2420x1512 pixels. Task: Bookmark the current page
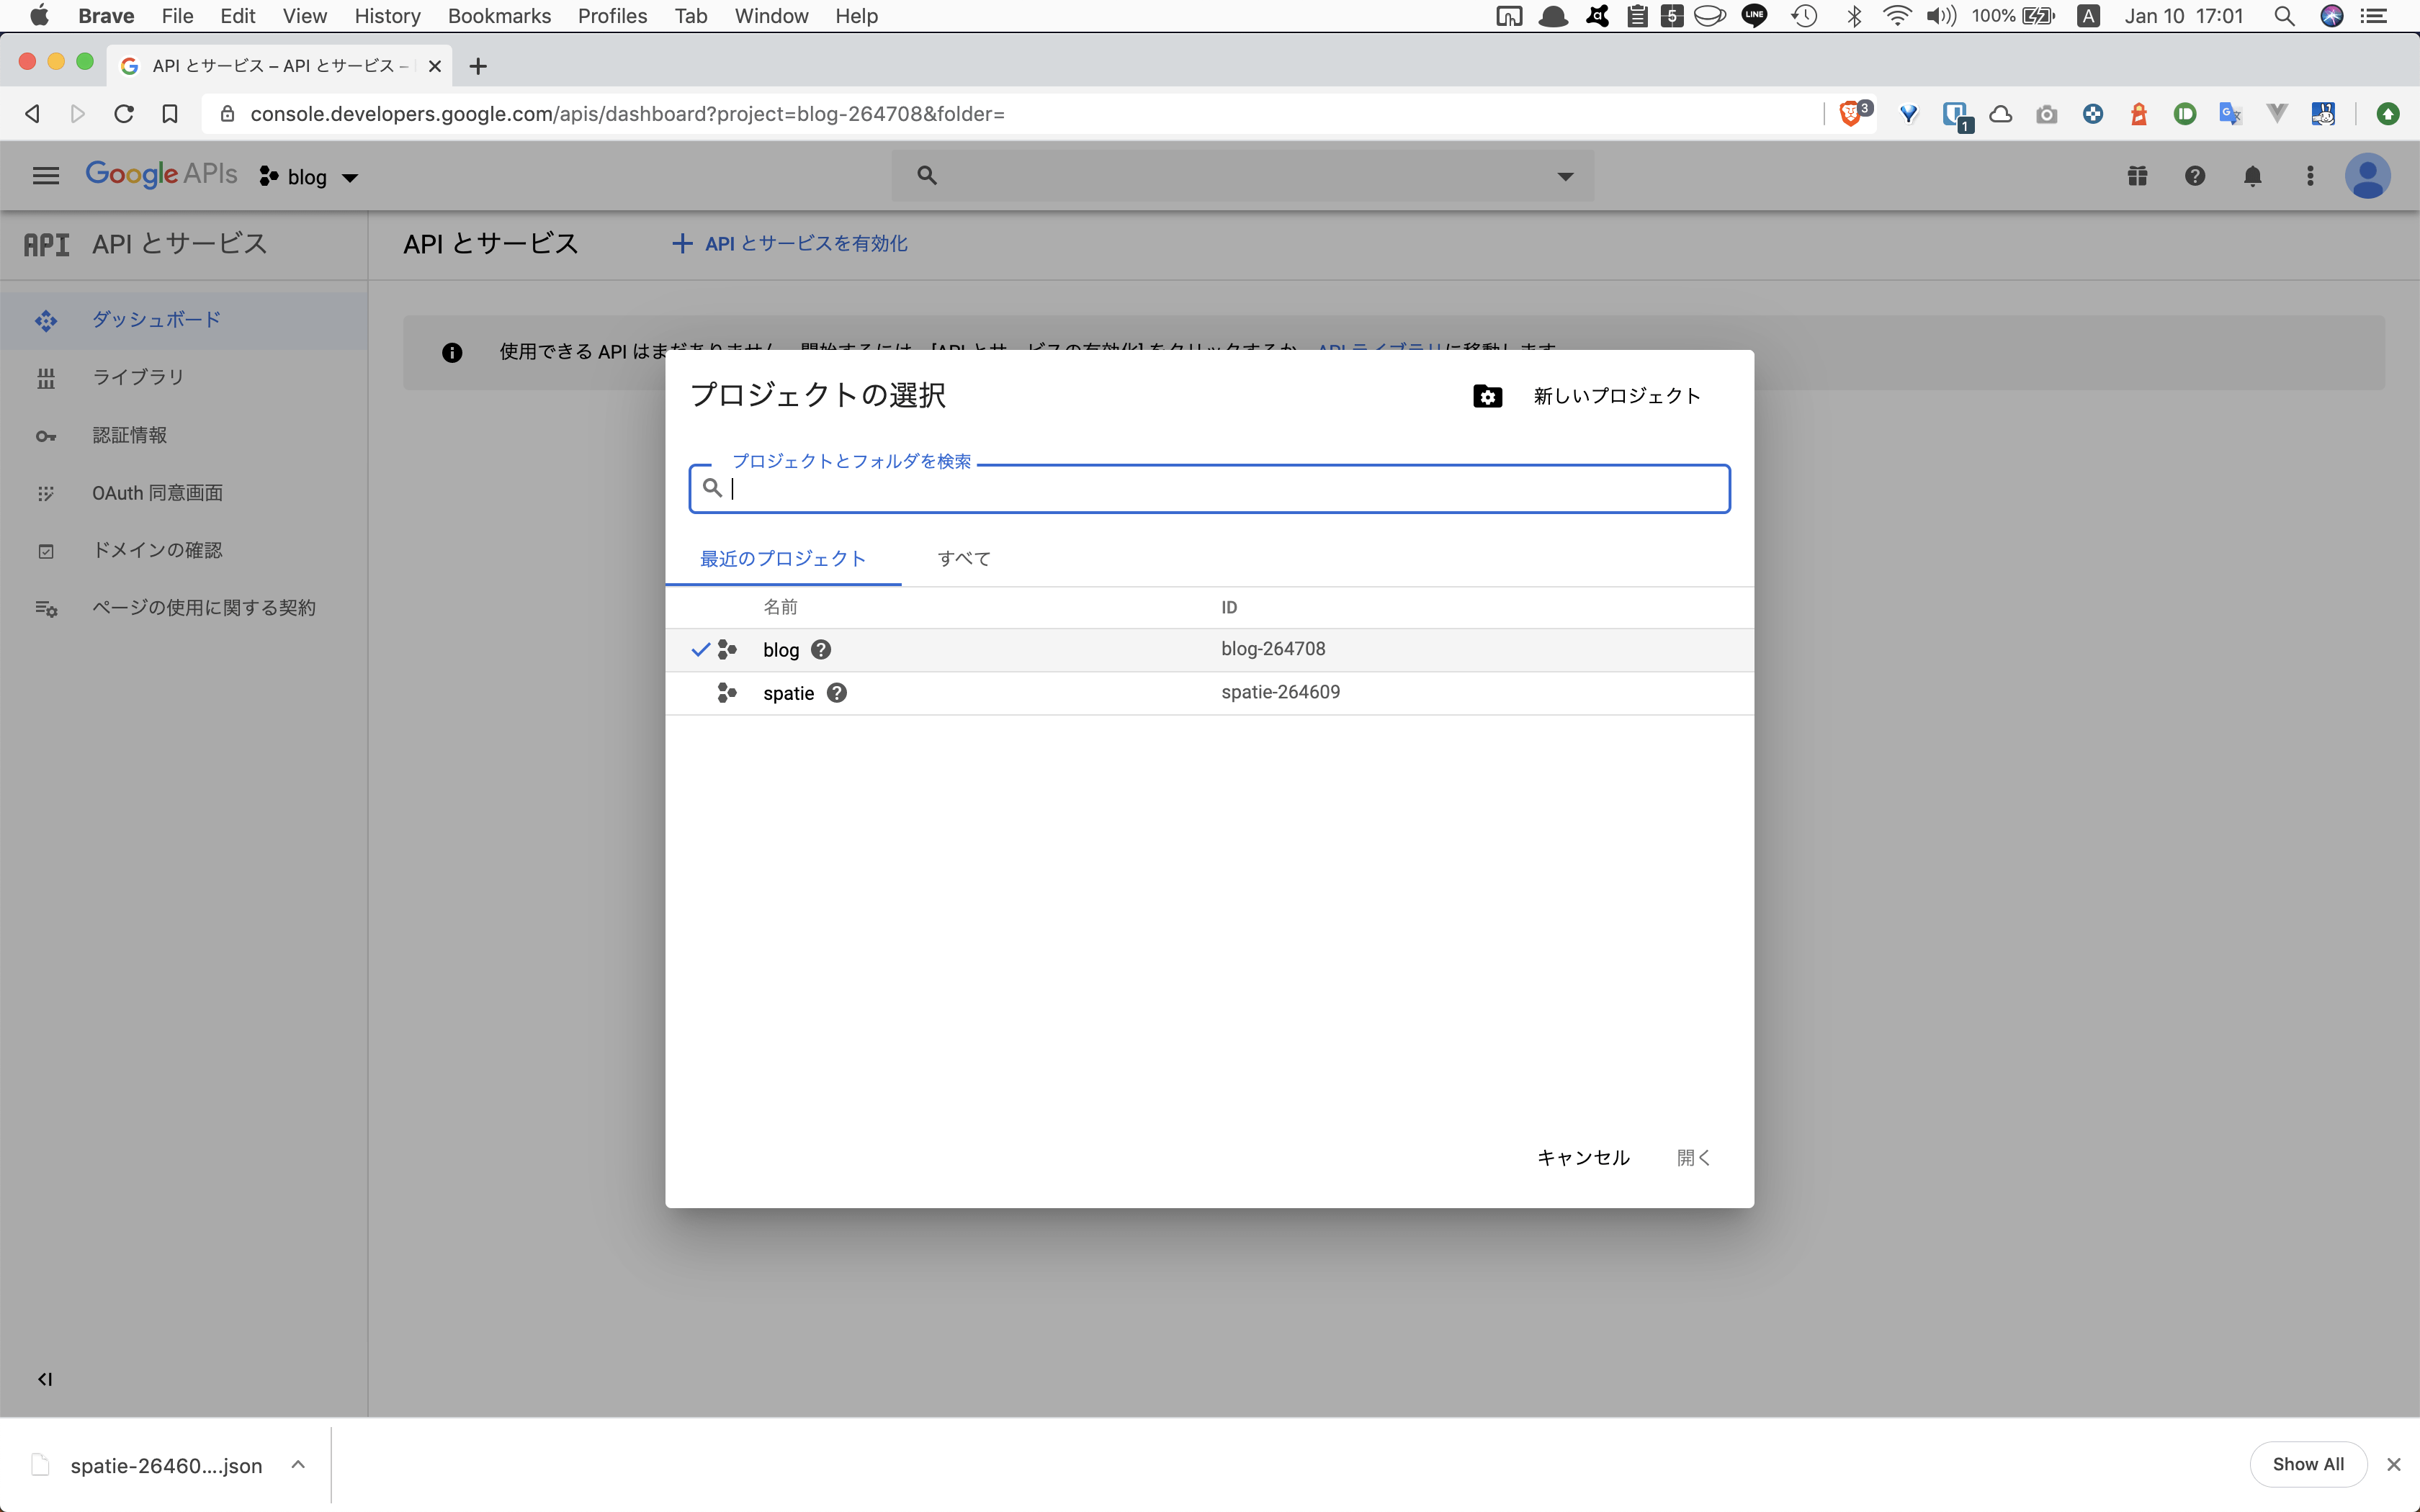169,113
